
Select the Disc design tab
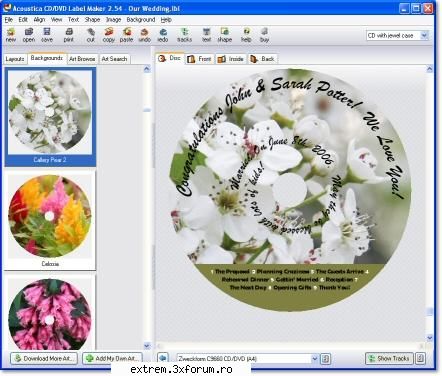[170, 58]
